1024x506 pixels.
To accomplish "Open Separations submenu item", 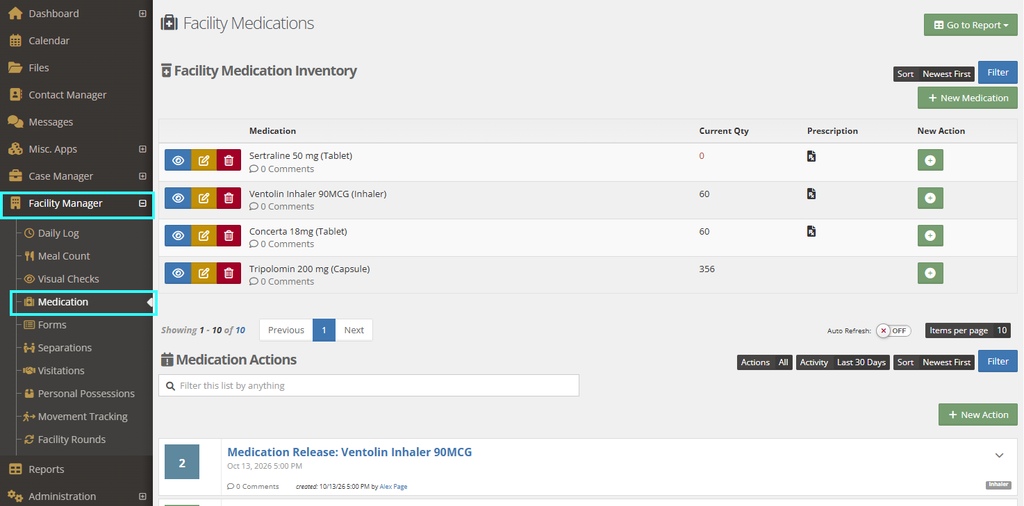I will [x=65, y=347].
